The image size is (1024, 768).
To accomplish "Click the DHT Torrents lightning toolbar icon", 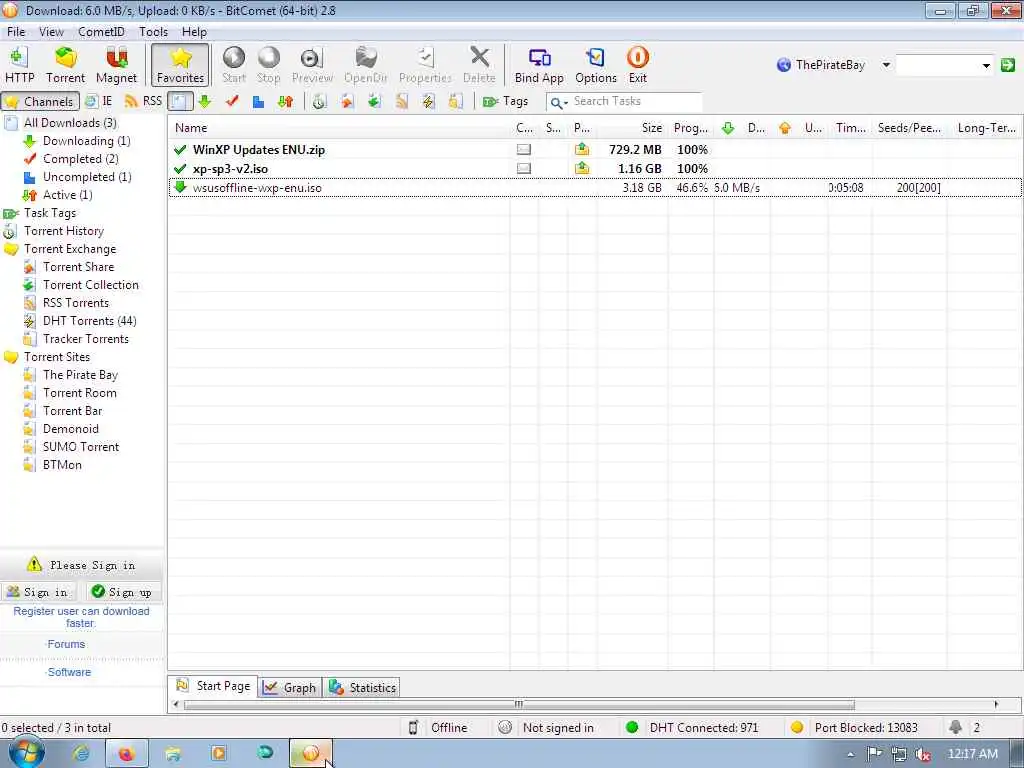I will click(428, 101).
